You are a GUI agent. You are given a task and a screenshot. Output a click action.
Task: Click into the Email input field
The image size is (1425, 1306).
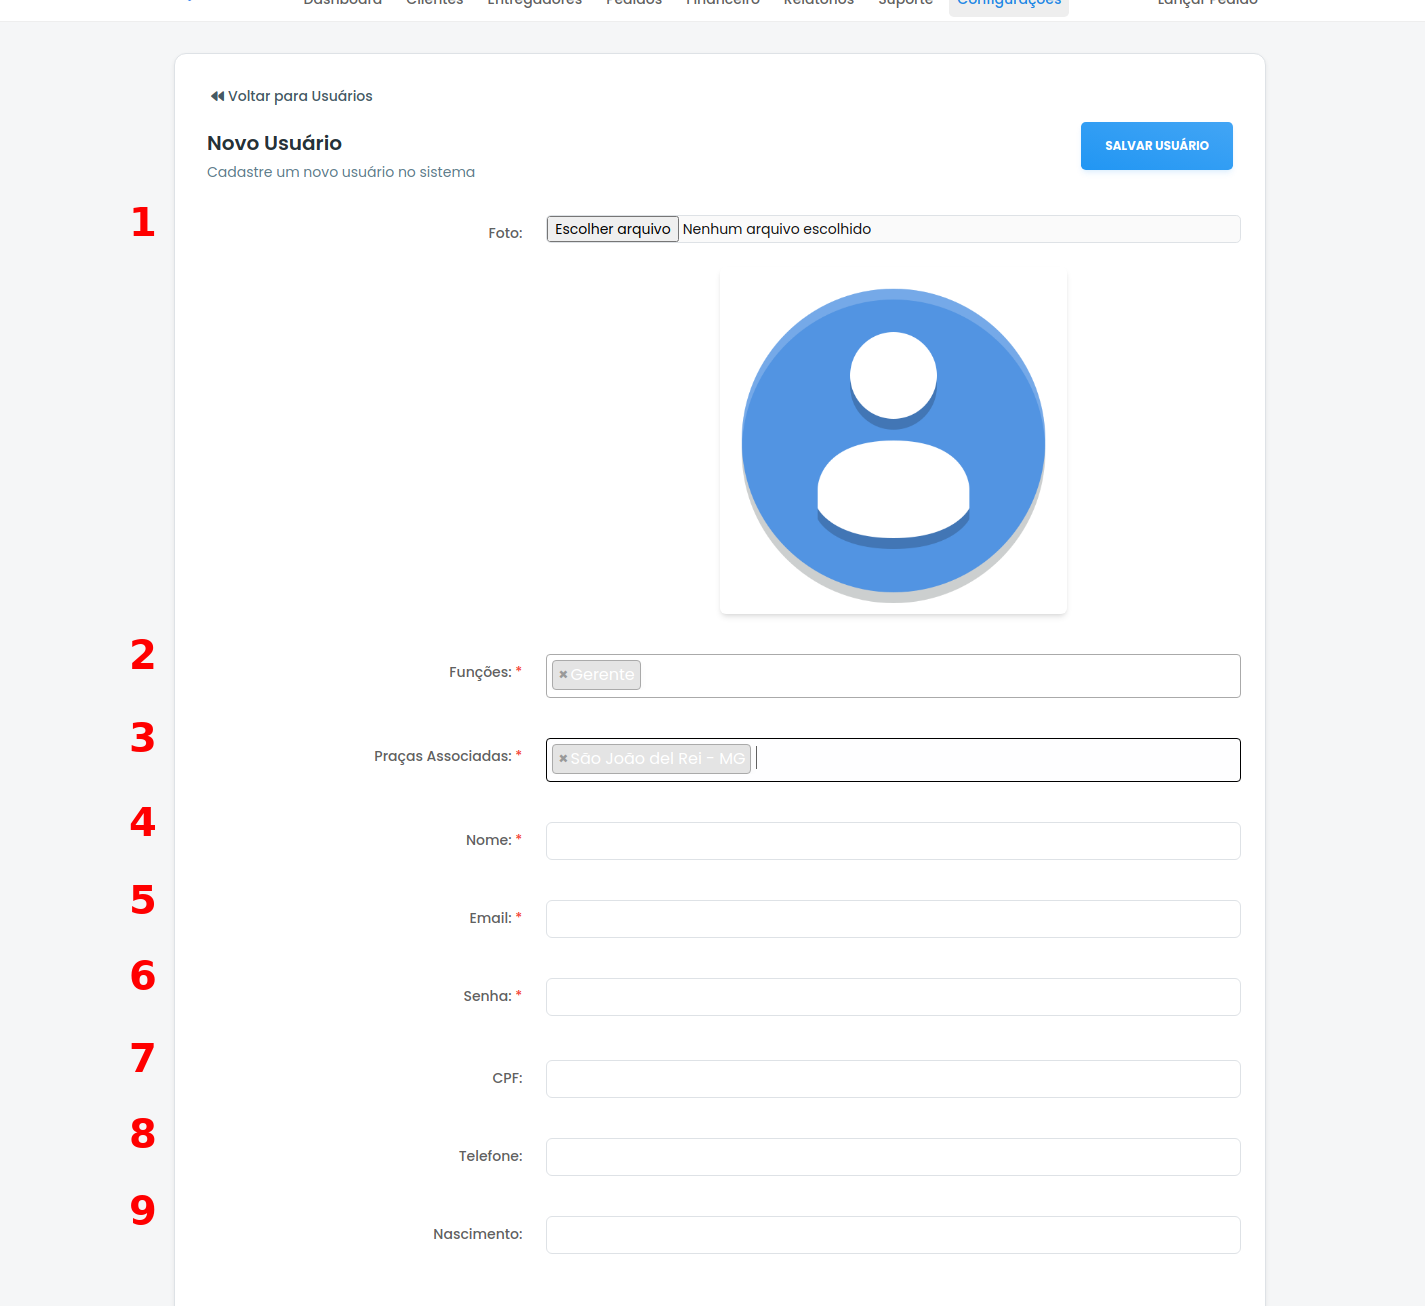893,919
